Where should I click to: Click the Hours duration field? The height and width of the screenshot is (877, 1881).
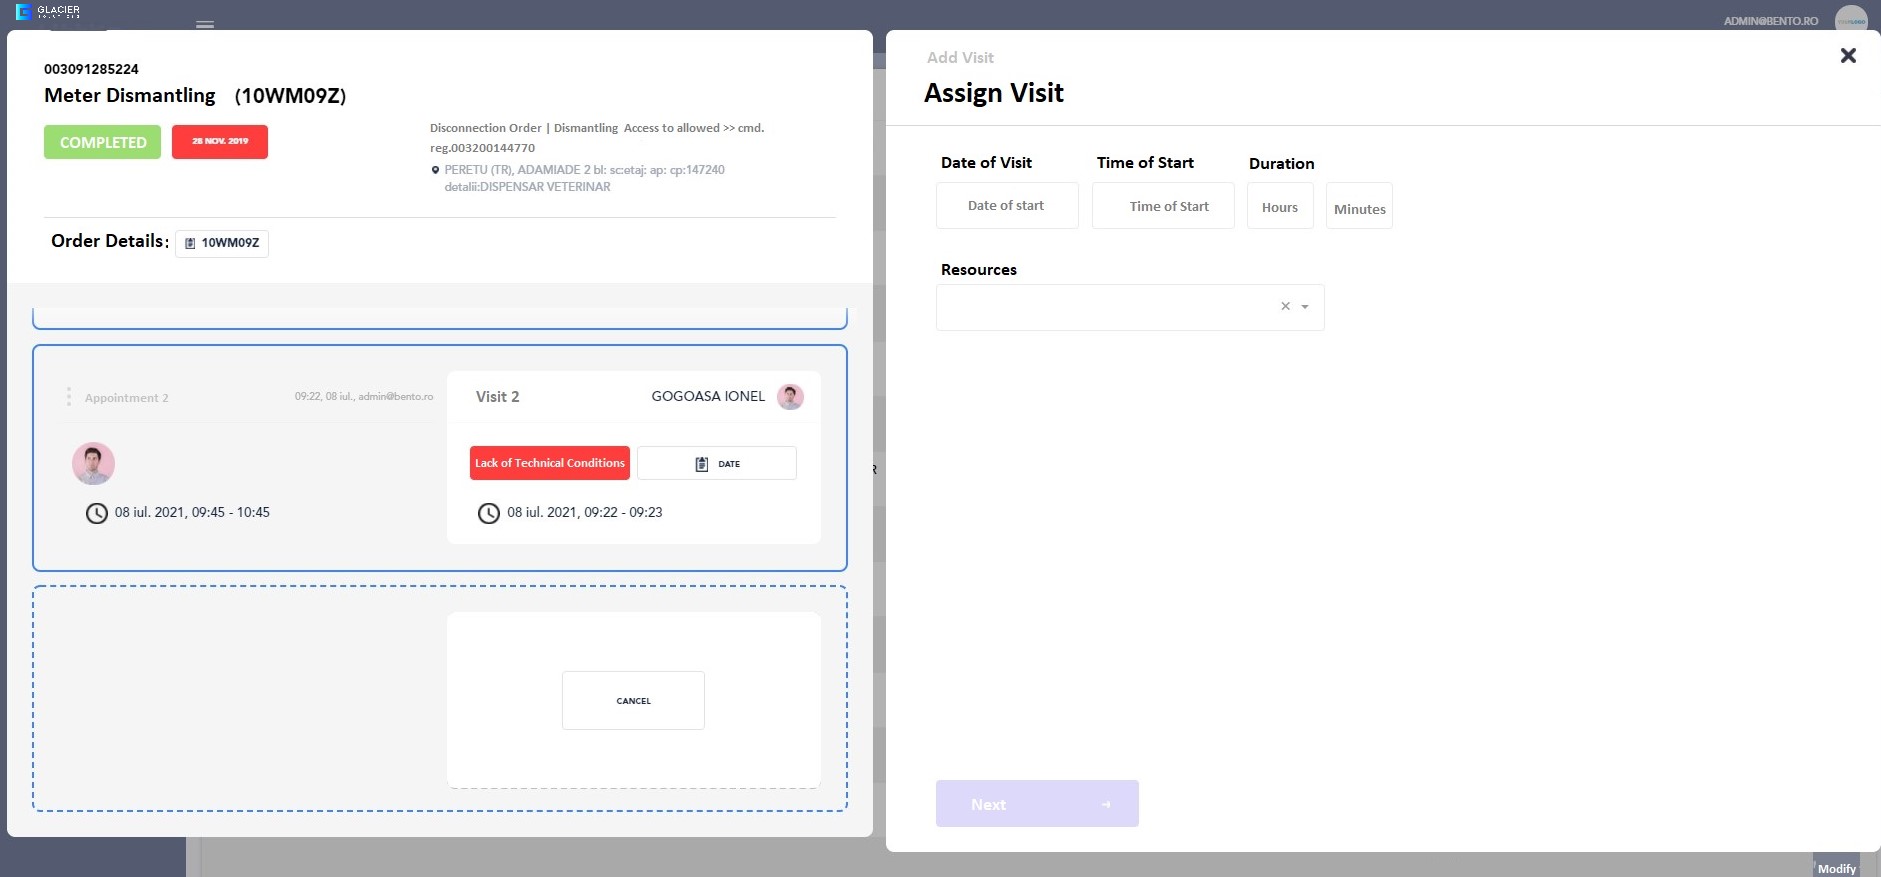click(1279, 207)
